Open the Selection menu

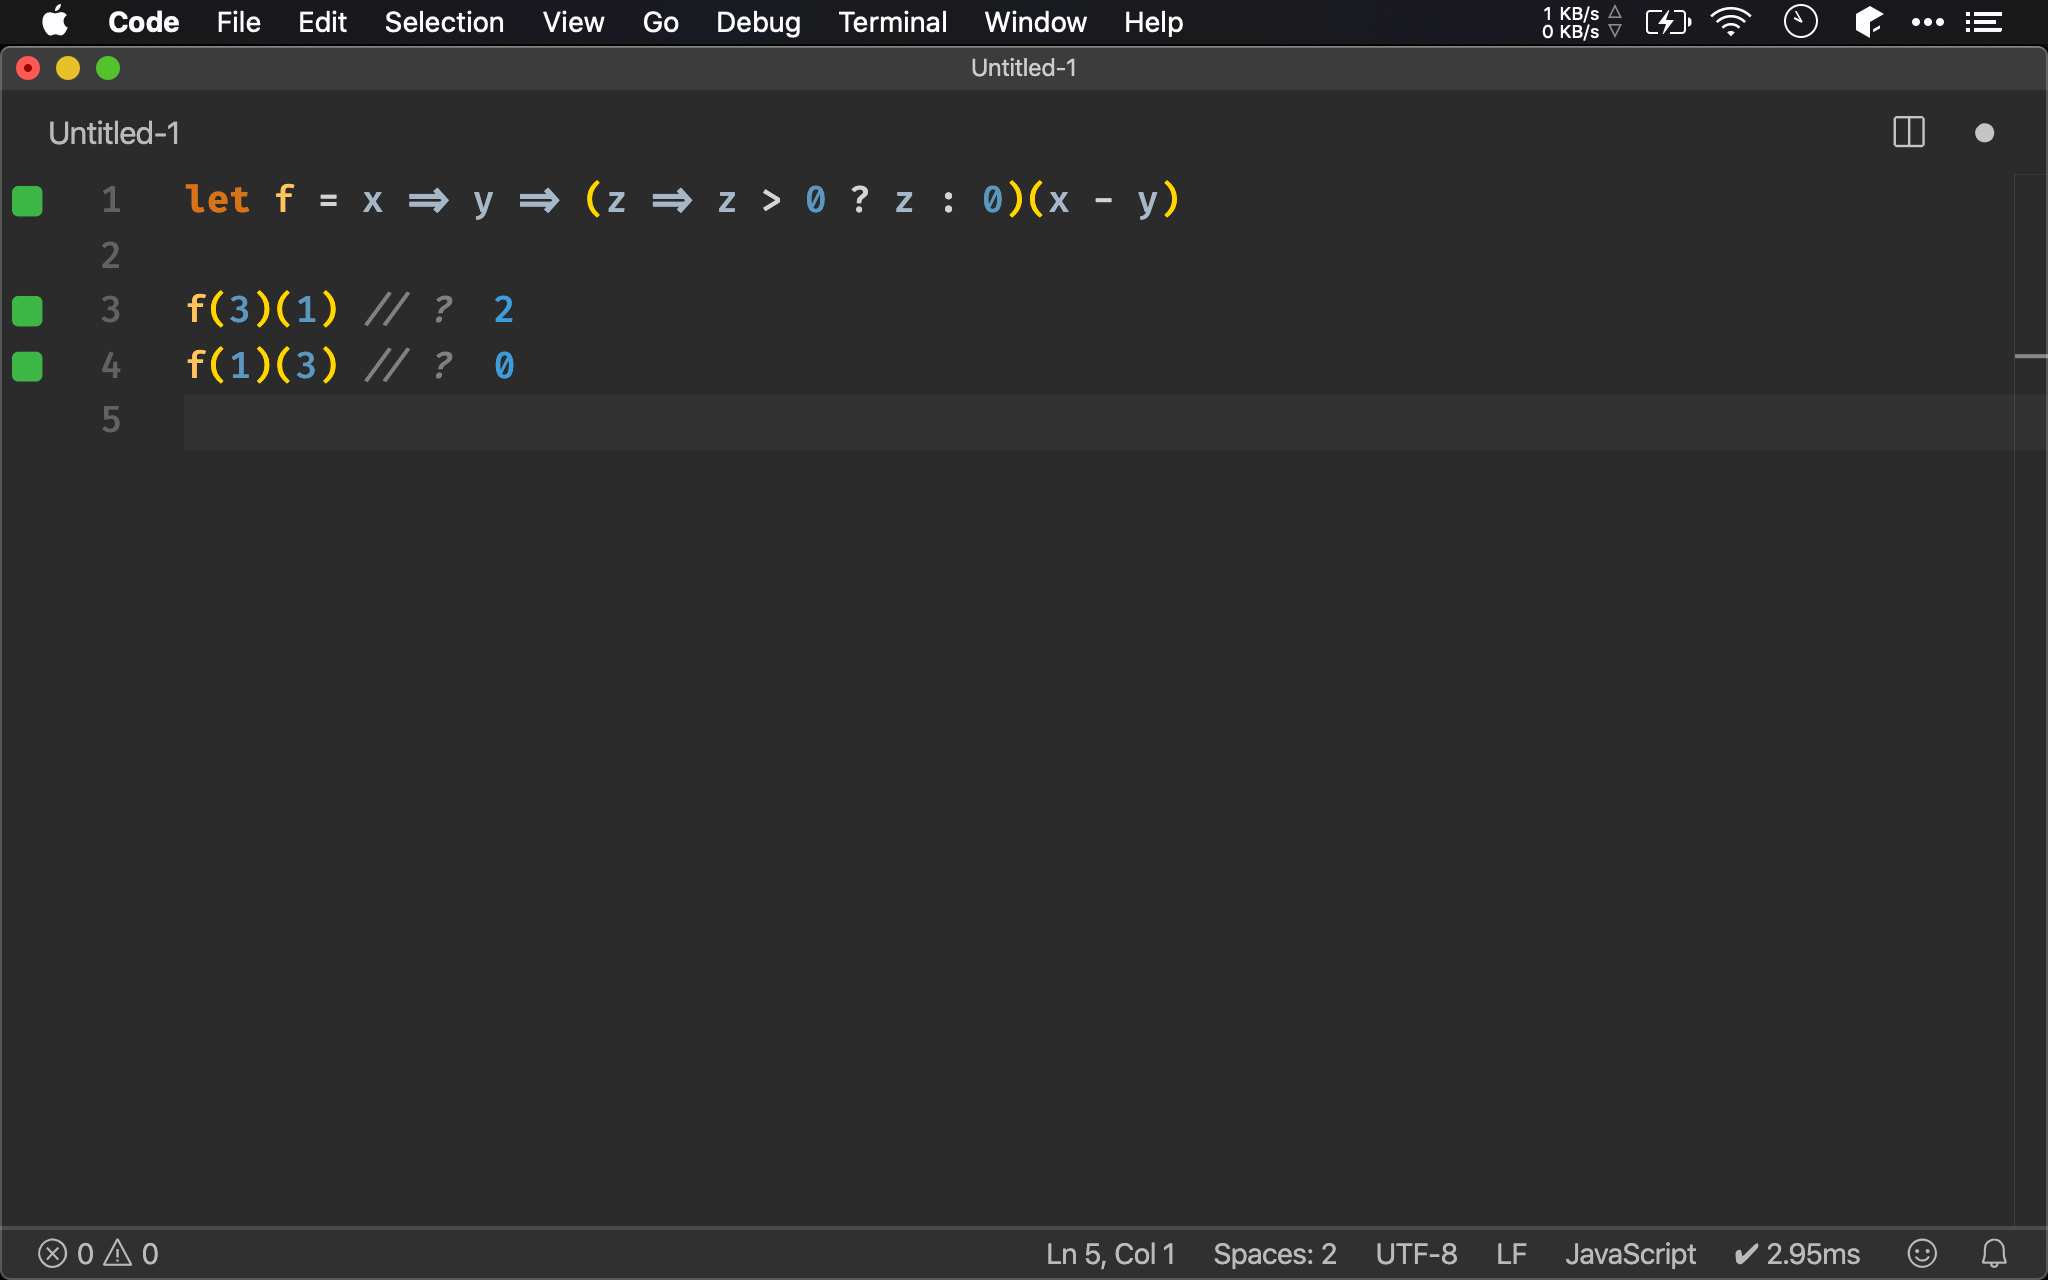444,22
